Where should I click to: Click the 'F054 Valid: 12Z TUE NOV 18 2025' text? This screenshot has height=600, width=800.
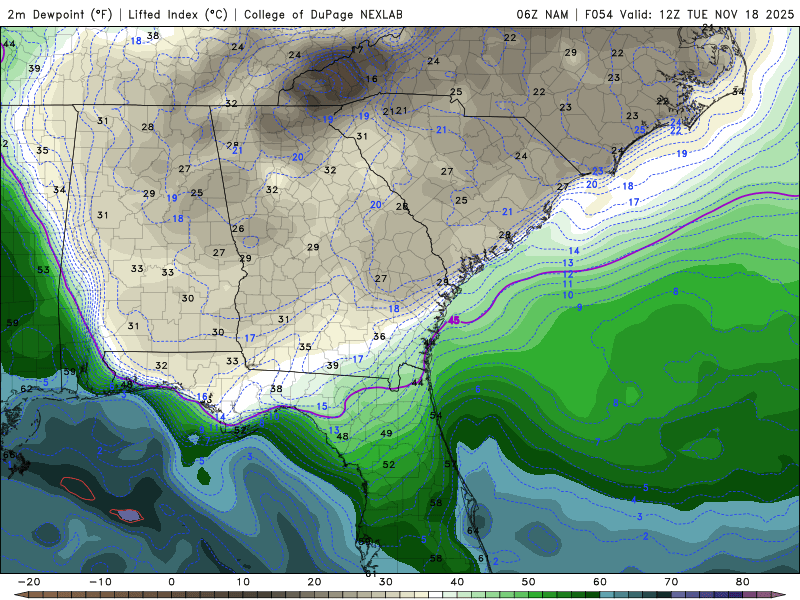[689, 14]
